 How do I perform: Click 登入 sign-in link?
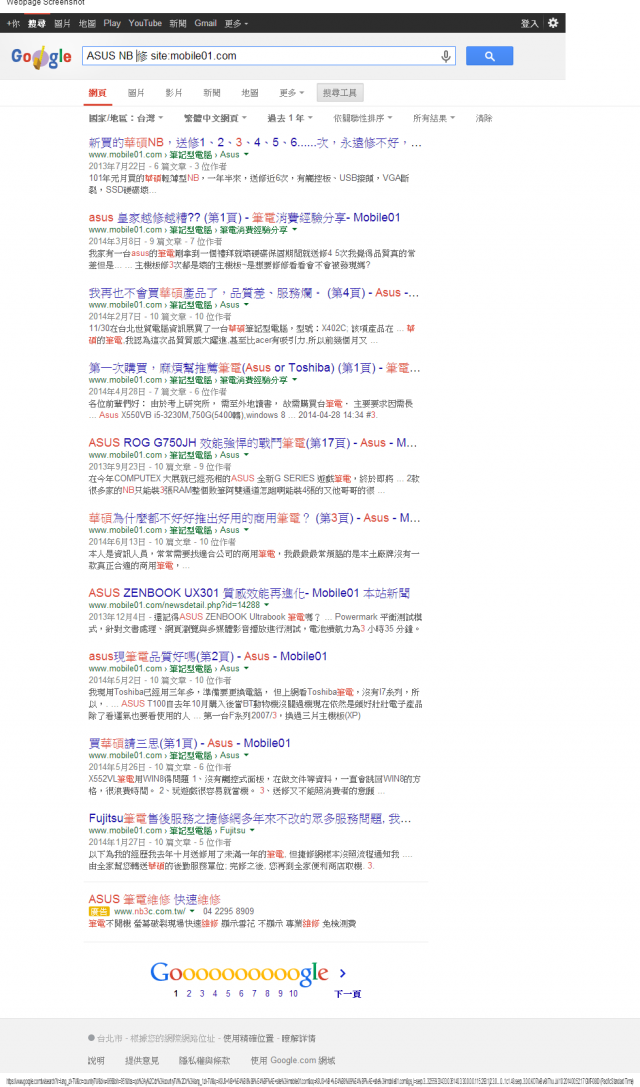pyautogui.click(x=530, y=24)
